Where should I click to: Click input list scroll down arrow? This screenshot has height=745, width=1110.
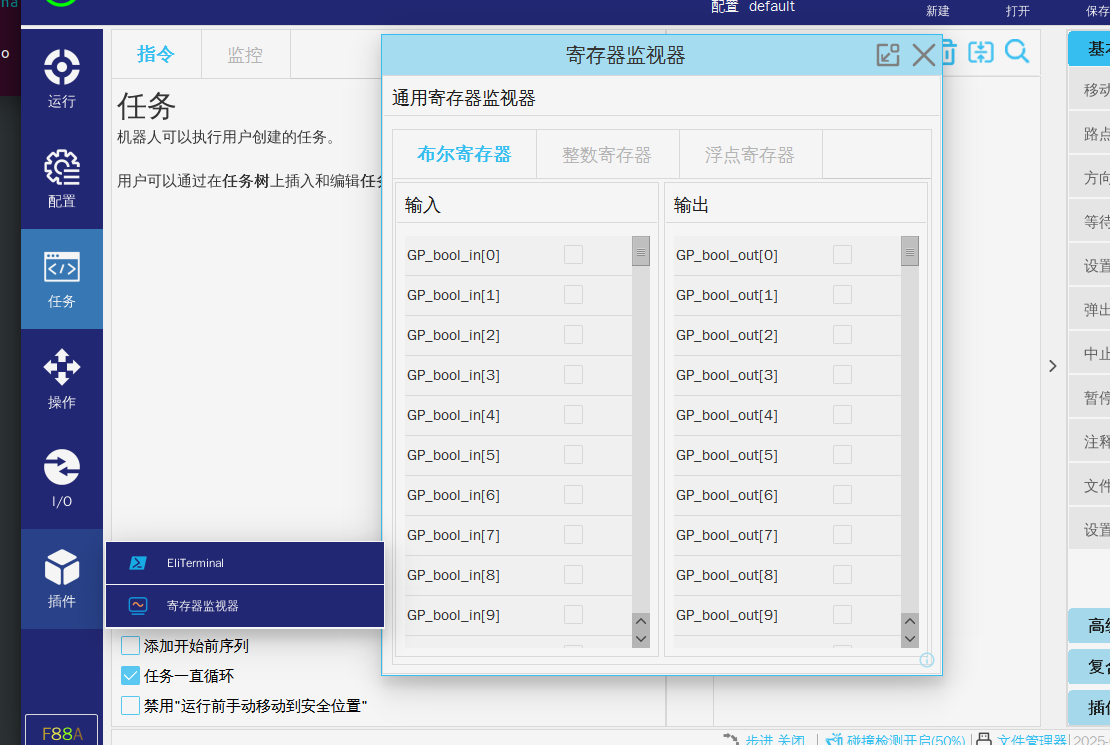[641, 638]
